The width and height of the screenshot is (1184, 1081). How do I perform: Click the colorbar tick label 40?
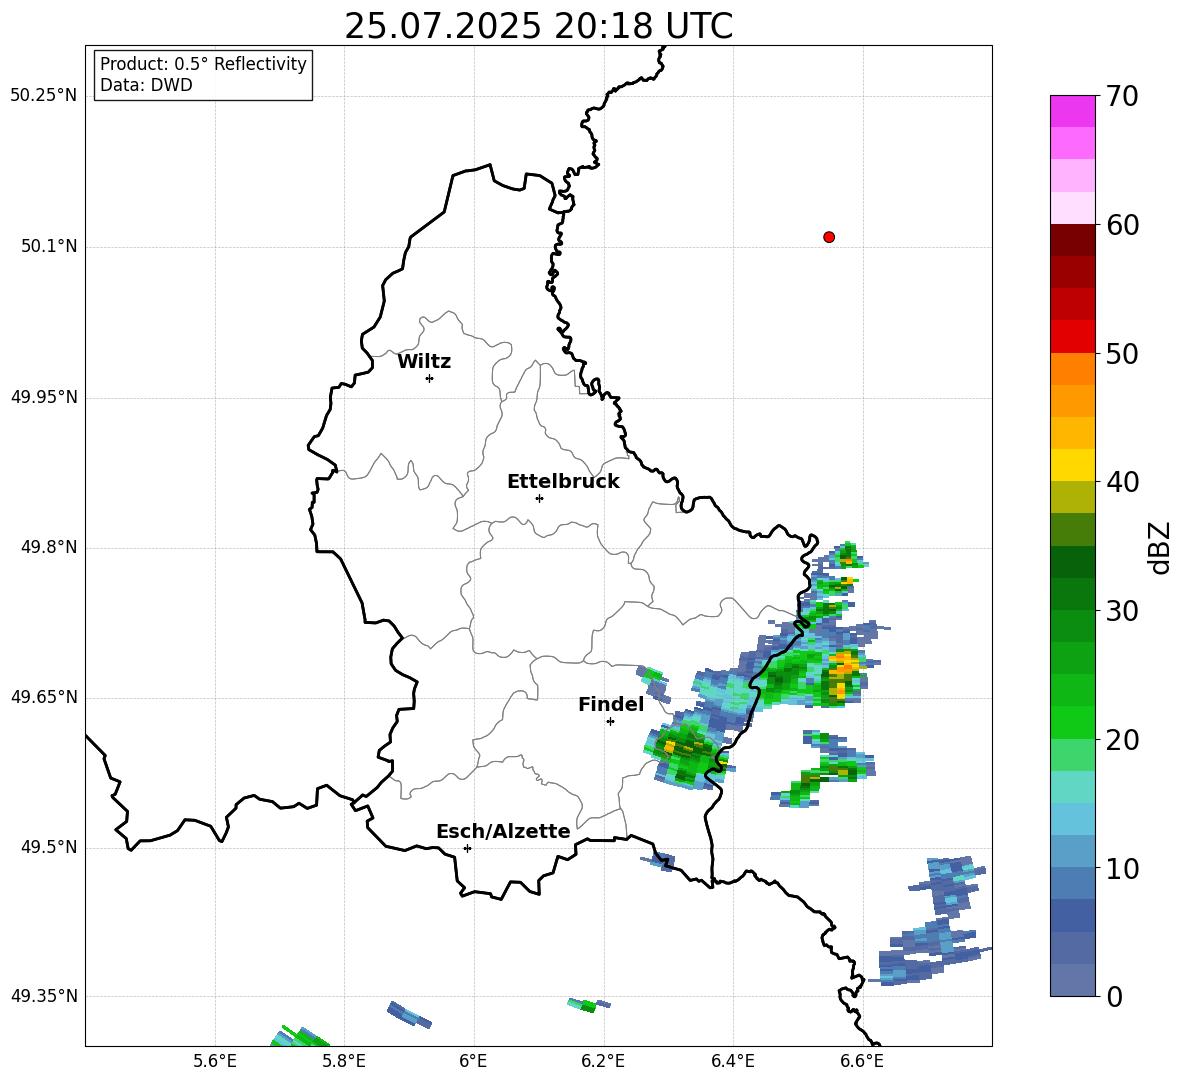pyautogui.click(x=1122, y=482)
